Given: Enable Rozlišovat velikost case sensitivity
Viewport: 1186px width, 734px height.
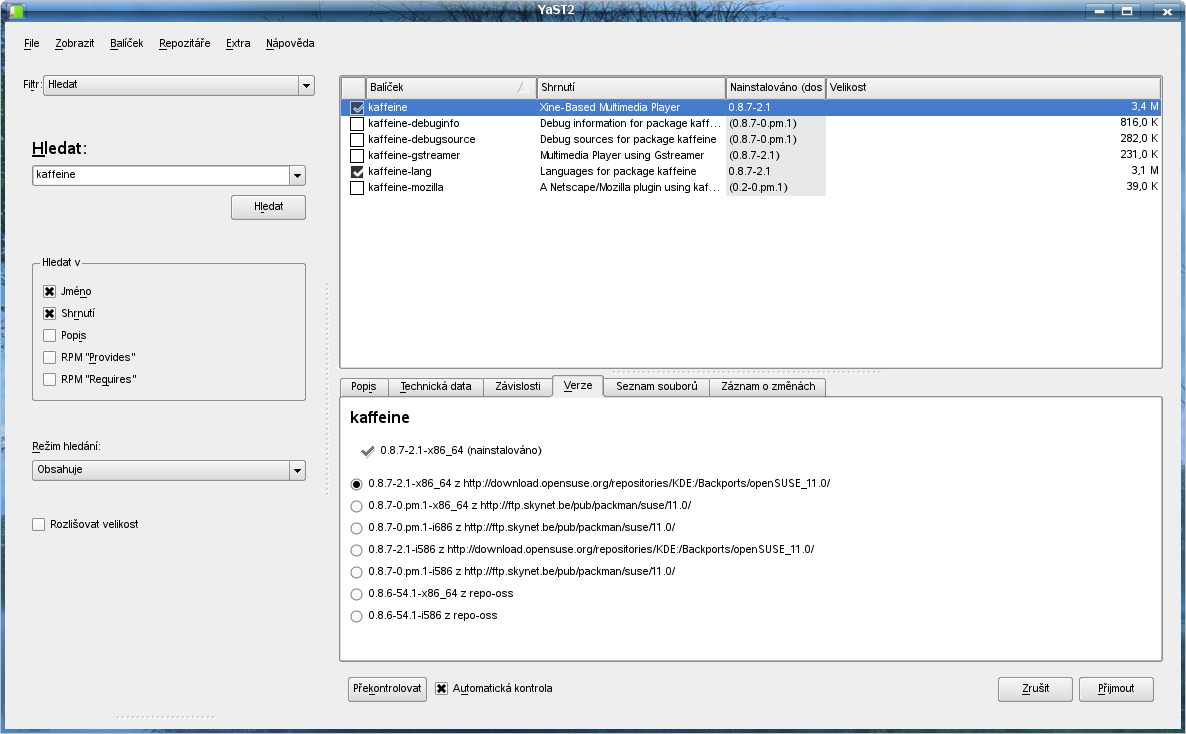Looking at the screenshot, I should click(39, 524).
